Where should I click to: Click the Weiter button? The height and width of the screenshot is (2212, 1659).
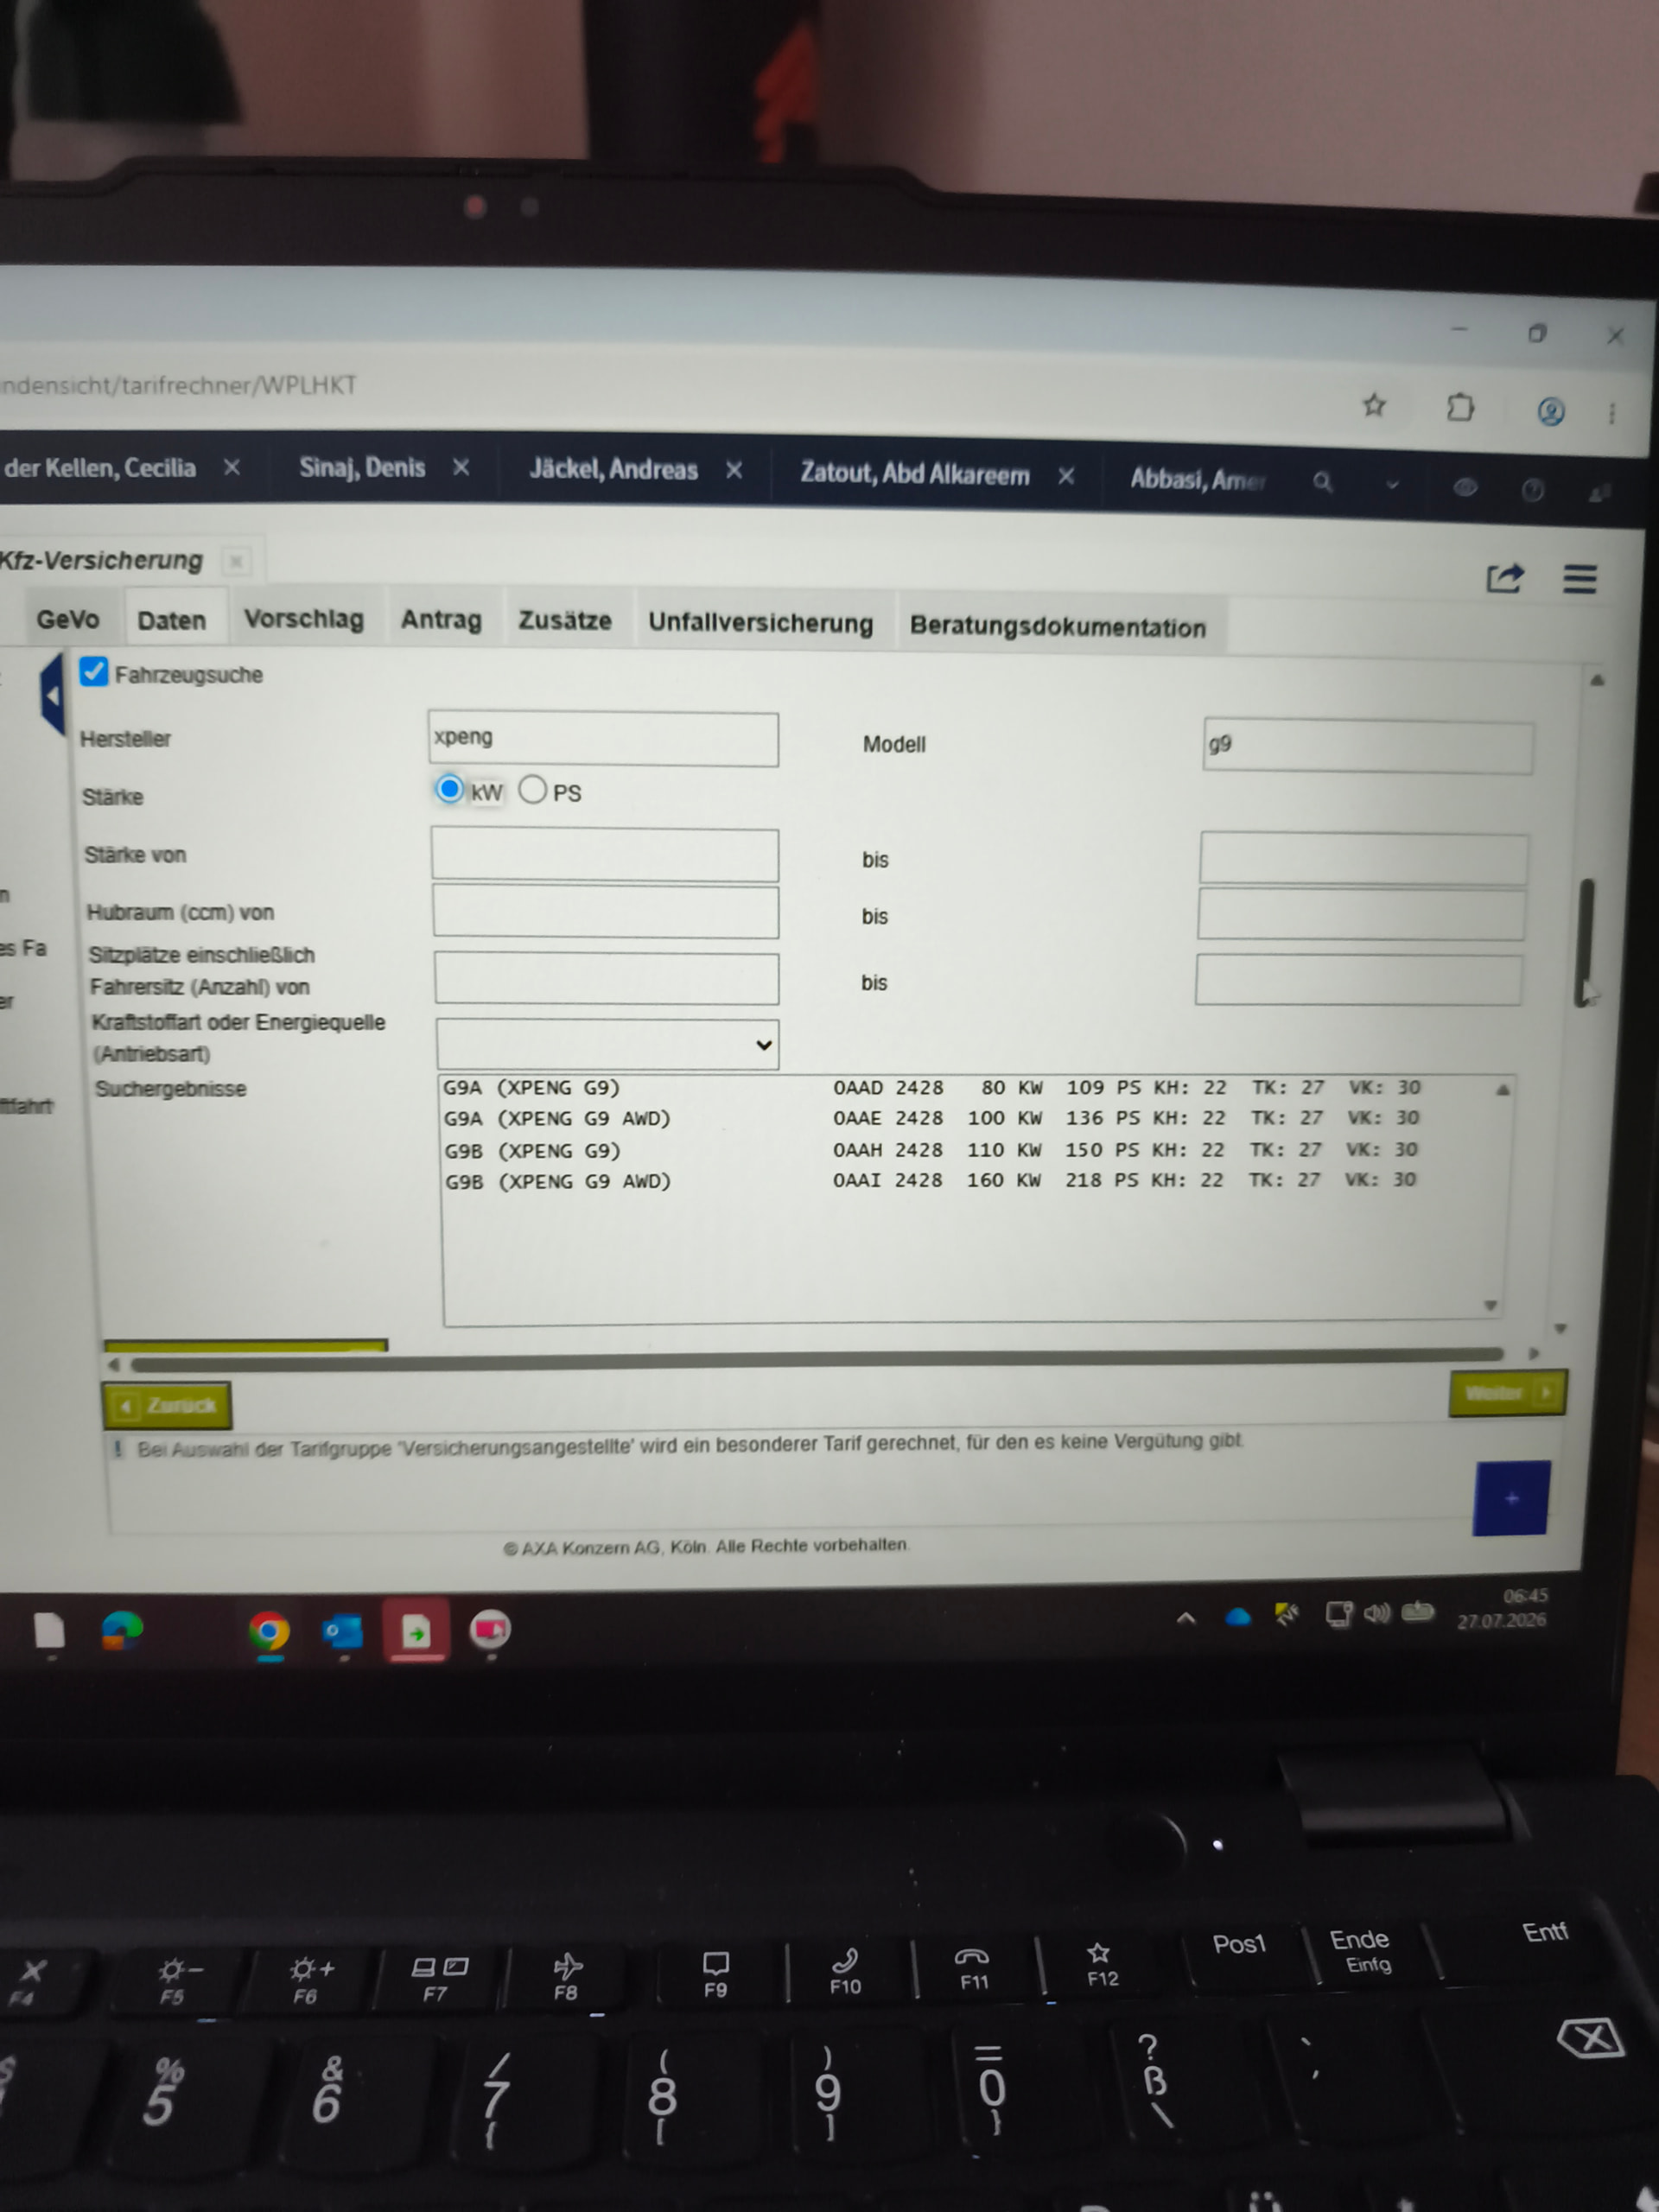point(1507,1392)
